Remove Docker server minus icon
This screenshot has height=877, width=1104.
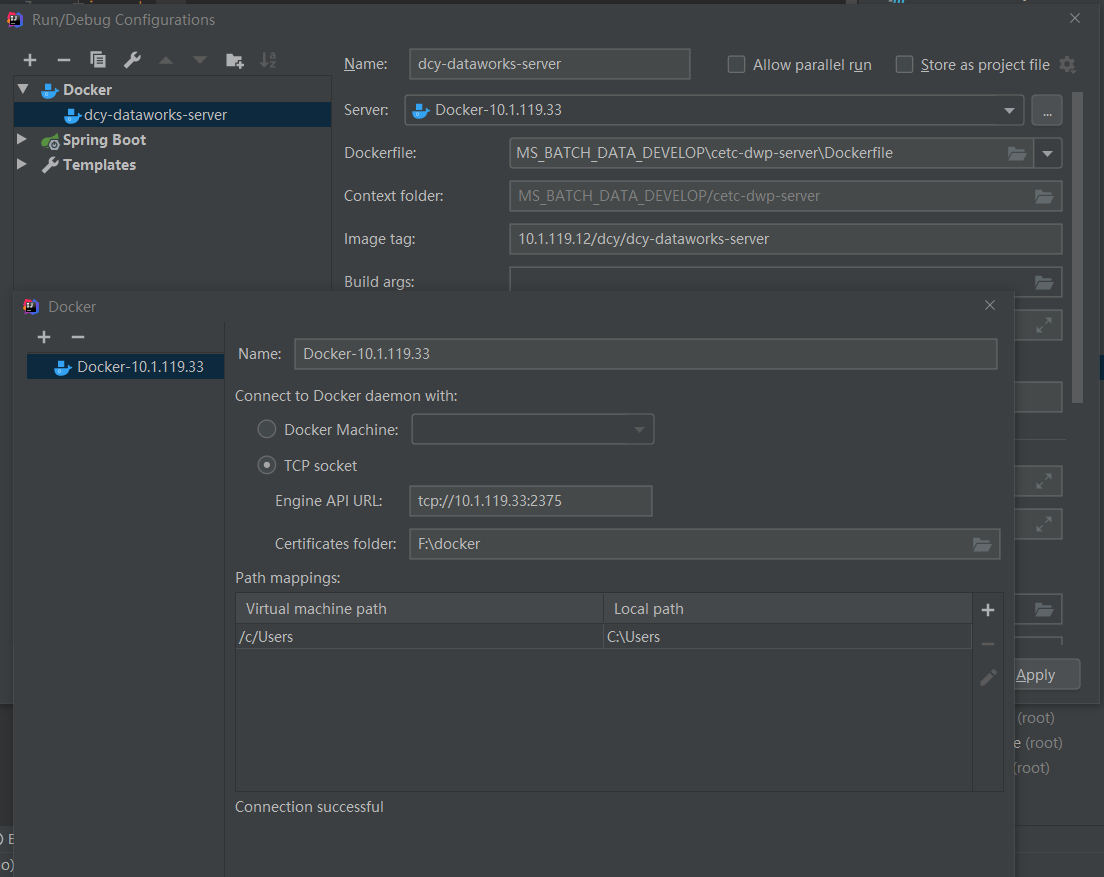click(x=77, y=337)
